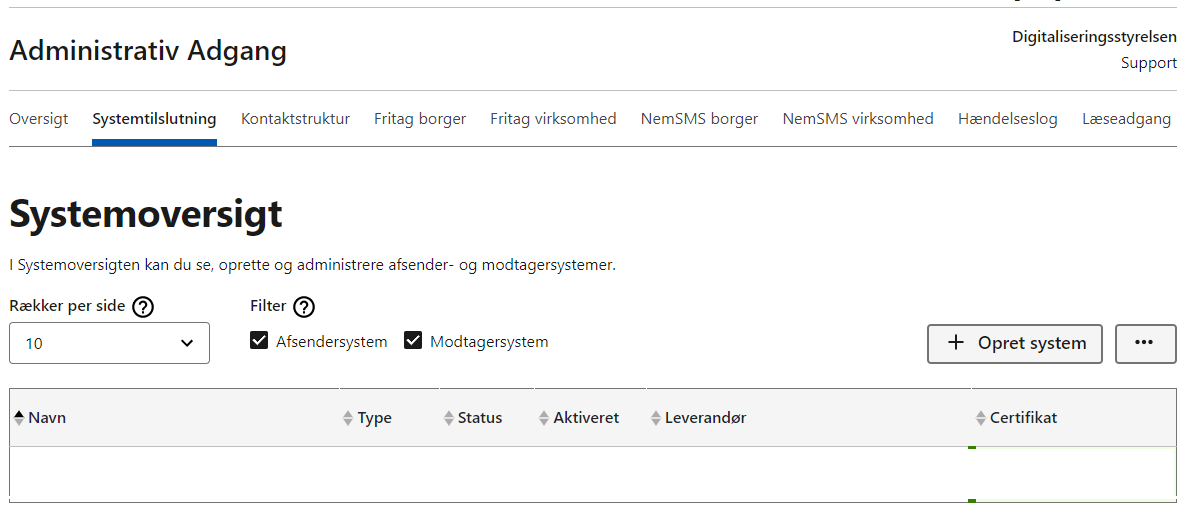Sort by Status column sort icon
Viewport: 1185px width, 509px height.
[x=449, y=418]
